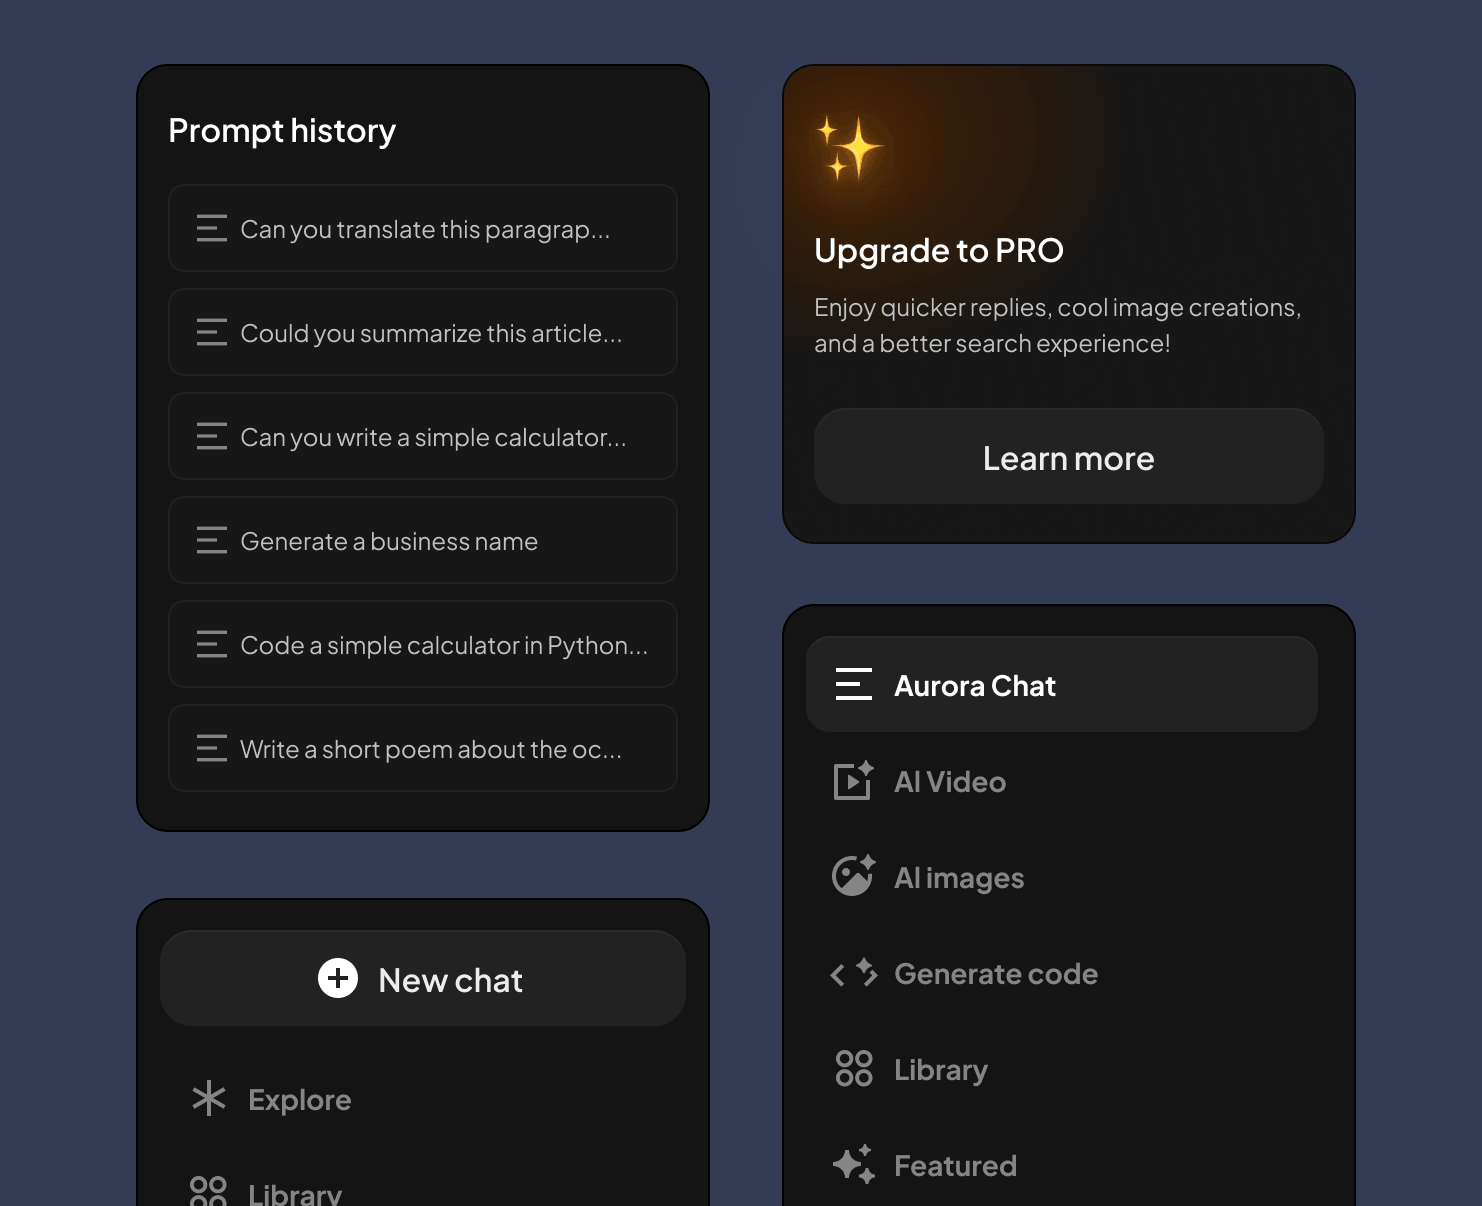Click the Featured sparkles icon
The width and height of the screenshot is (1482, 1206).
pos(851,1164)
